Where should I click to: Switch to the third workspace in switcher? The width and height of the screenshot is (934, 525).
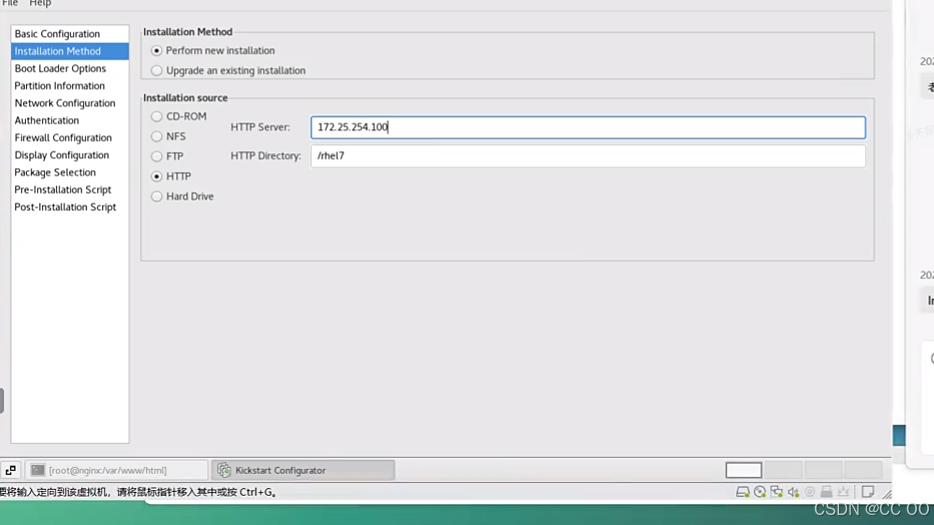823,470
